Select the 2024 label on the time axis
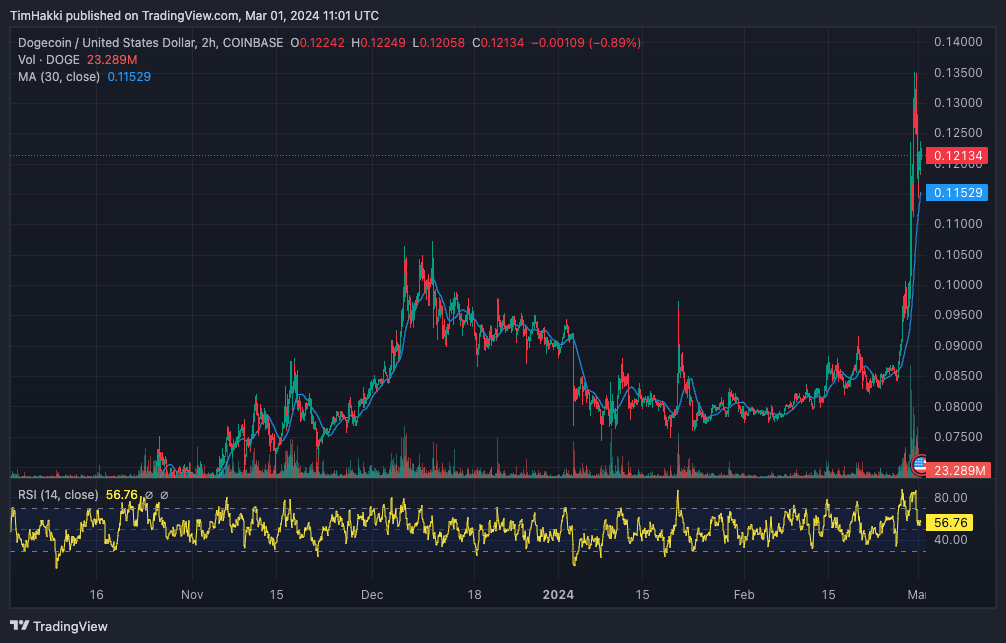This screenshot has height=643, width=1006. pyautogui.click(x=558, y=594)
